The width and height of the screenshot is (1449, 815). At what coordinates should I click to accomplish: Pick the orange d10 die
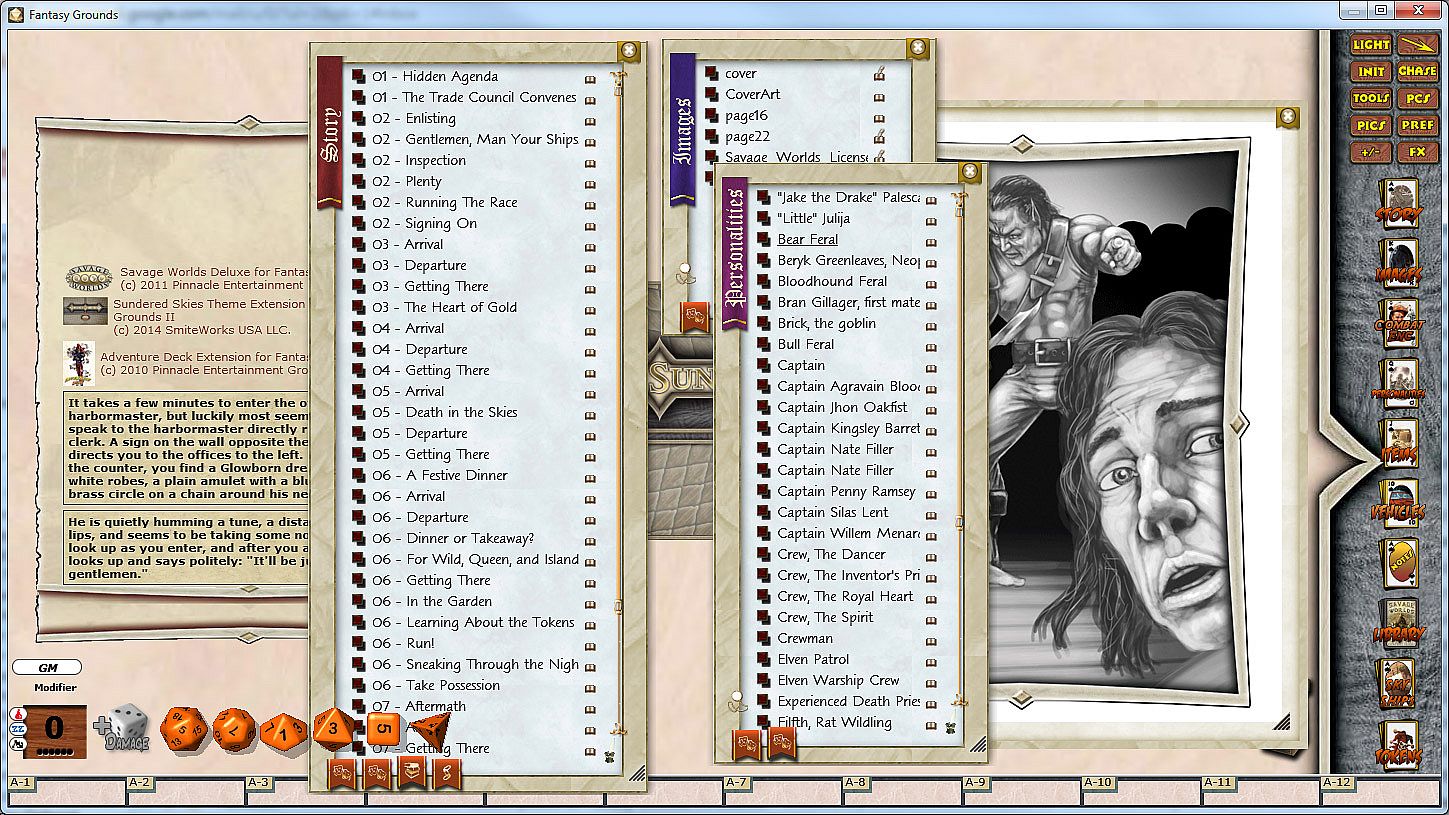(x=283, y=732)
